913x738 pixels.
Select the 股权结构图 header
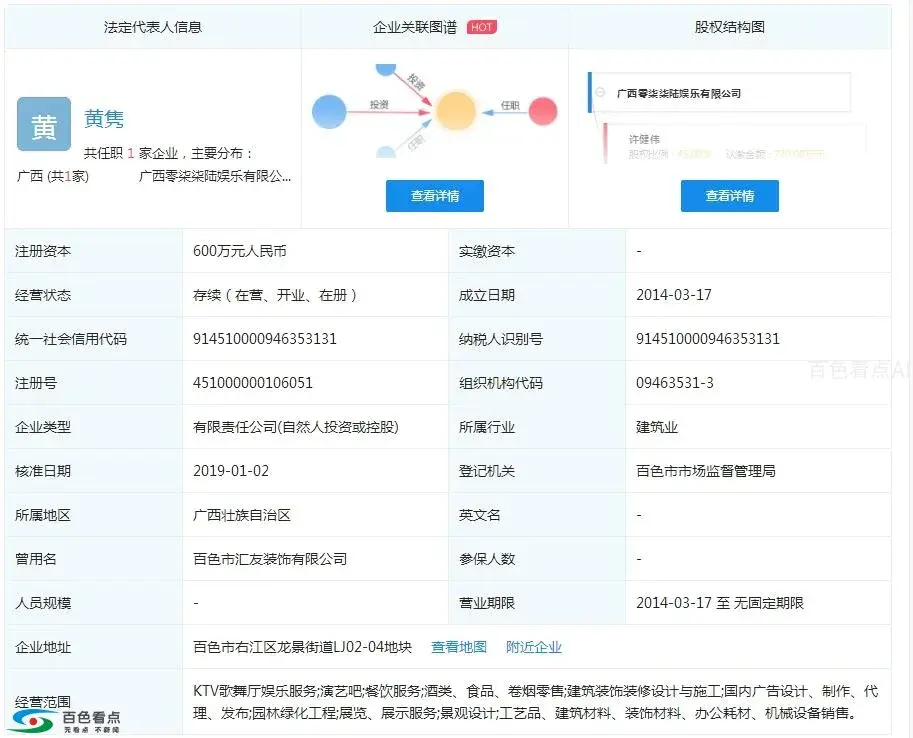730,27
